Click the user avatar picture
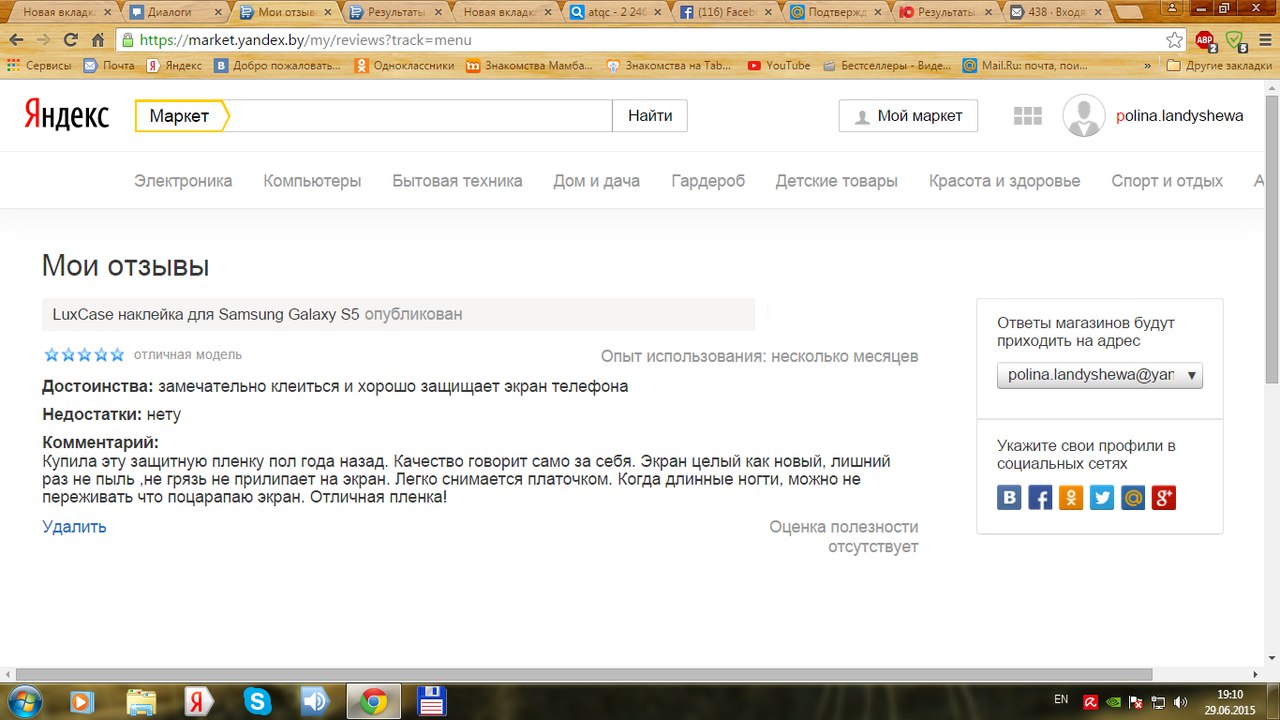This screenshot has width=1280, height=720. [1084, 116]
